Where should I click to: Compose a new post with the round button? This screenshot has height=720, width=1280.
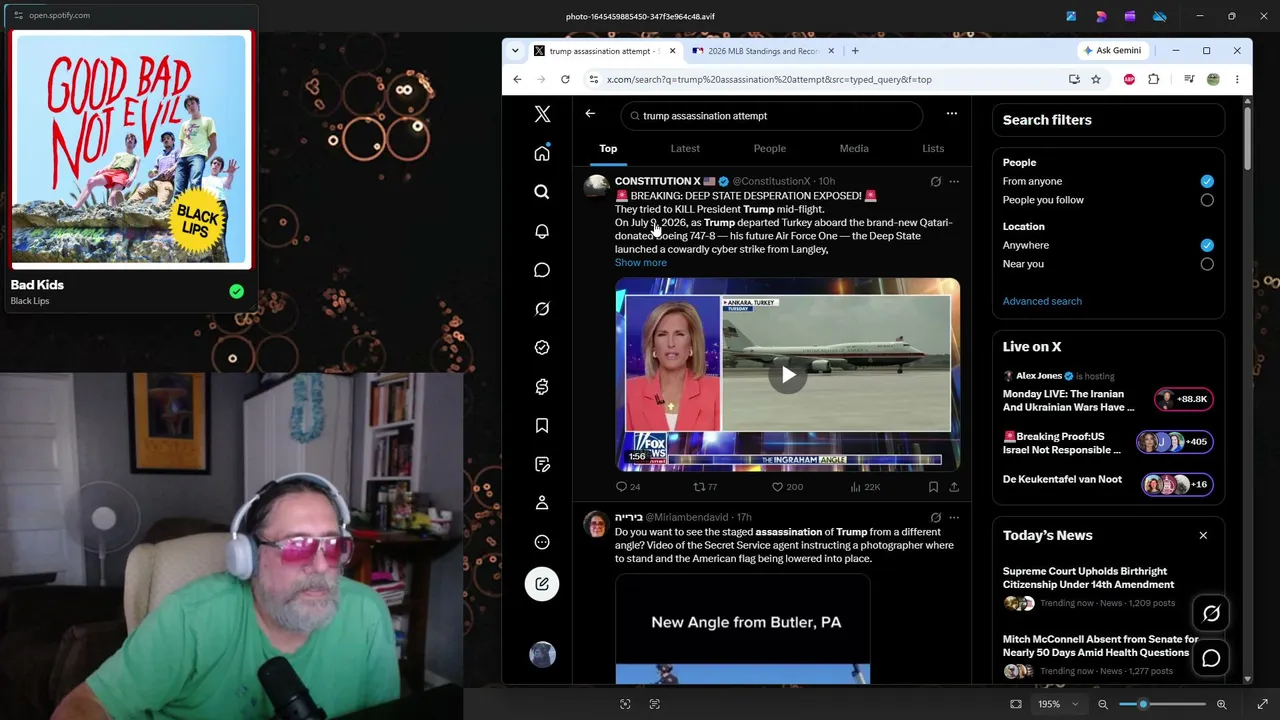[542, 584]
